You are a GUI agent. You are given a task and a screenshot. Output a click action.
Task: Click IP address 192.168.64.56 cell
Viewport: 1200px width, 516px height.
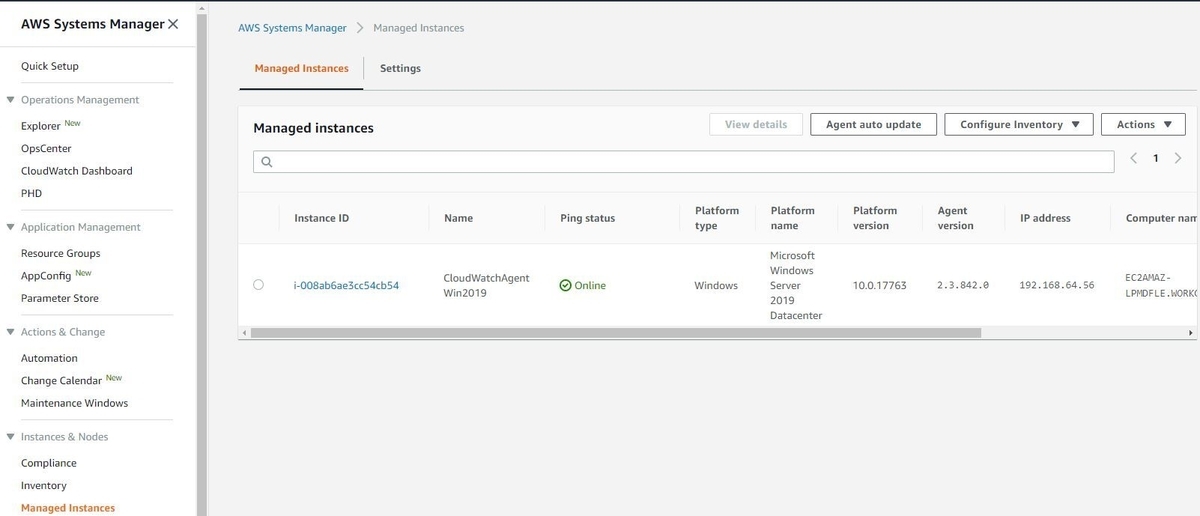1057,285
